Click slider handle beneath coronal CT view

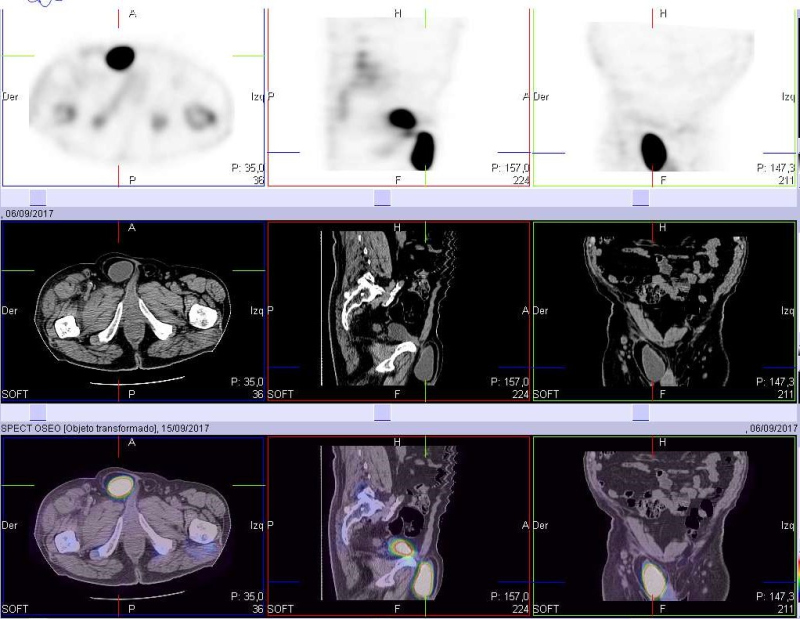tap(641, 412)
